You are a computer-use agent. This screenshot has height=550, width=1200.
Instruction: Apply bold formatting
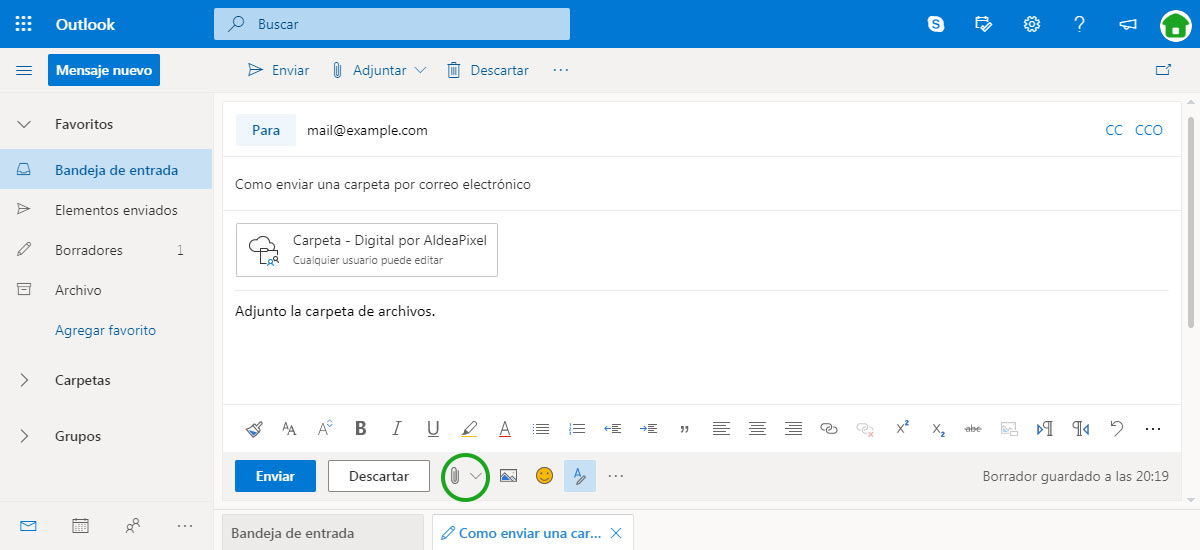(361, 428)
